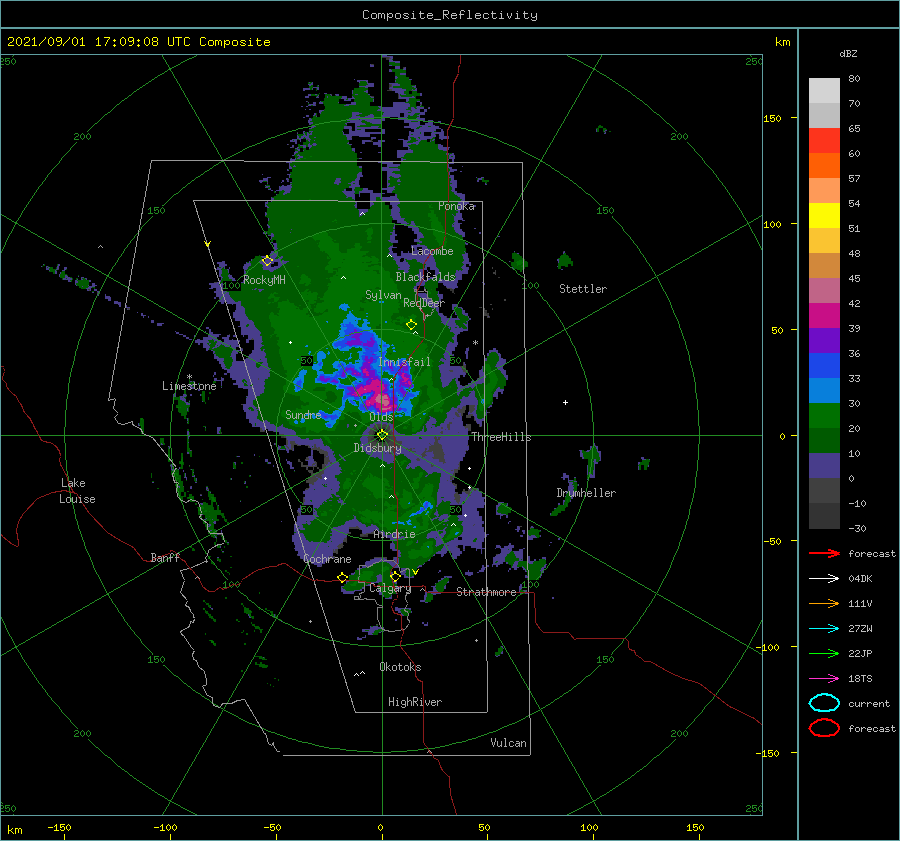Click the Ponoka city label

point(456,206)
